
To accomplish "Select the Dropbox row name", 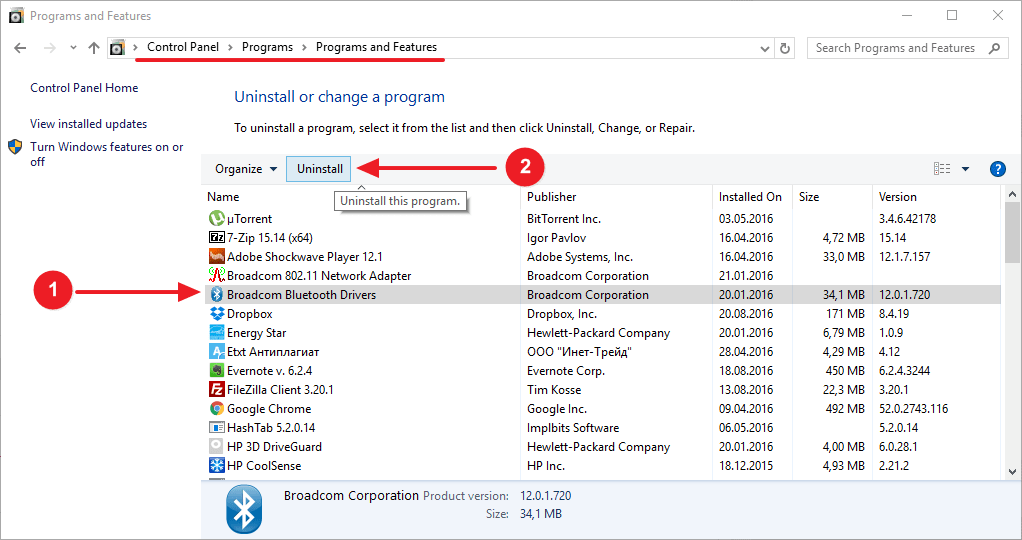I will click(250, 314).
